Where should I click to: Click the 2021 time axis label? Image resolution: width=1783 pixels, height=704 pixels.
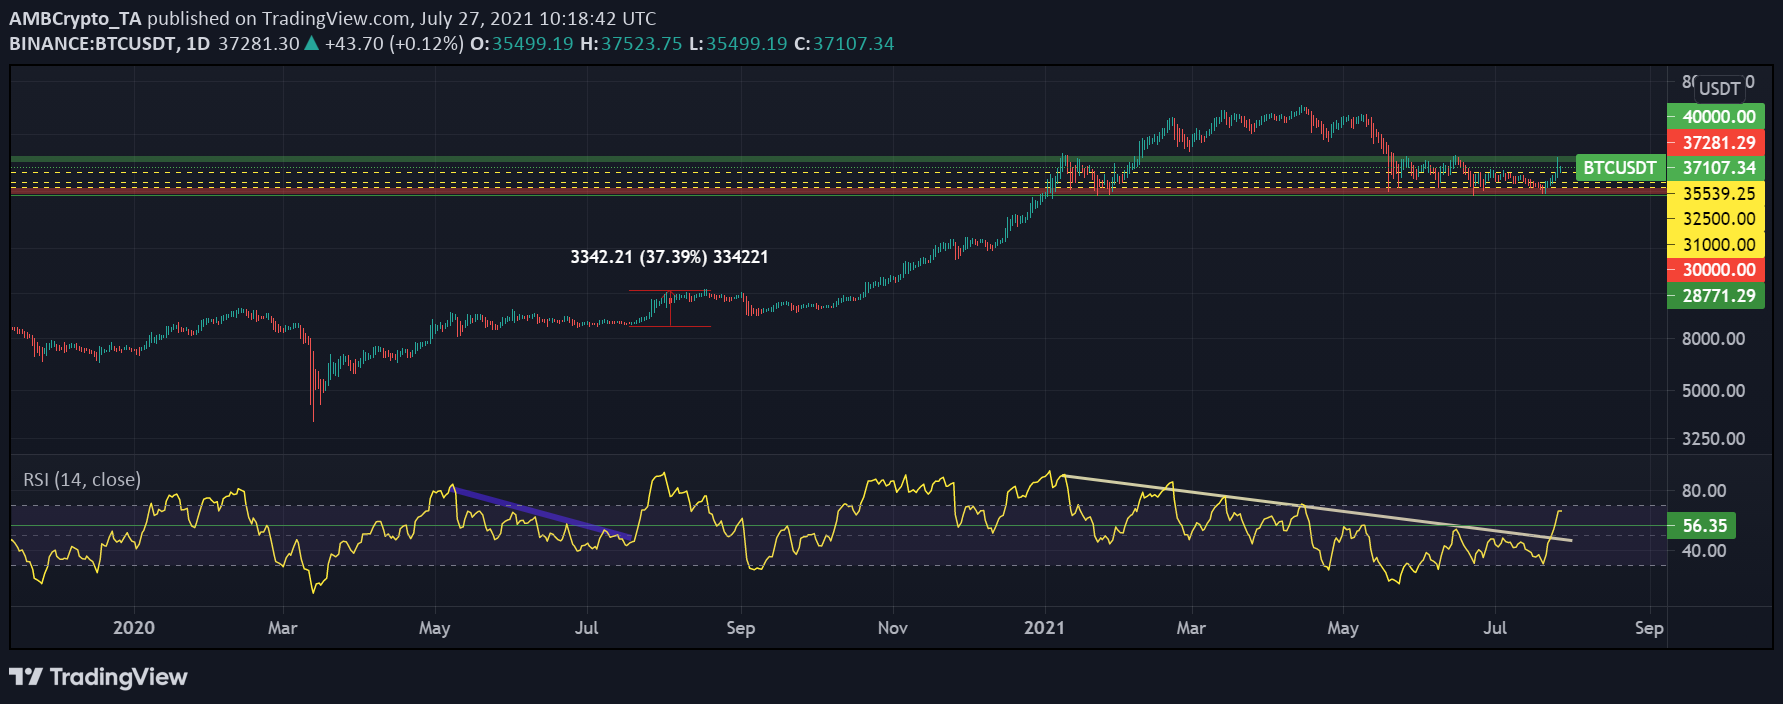point(1044,628)
